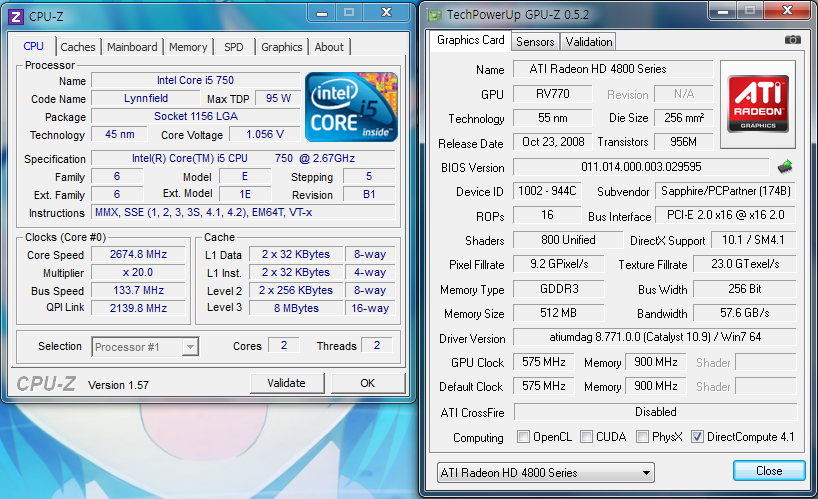Click the OK button
This screenshot has height=499, width=818.
[367, 383]
